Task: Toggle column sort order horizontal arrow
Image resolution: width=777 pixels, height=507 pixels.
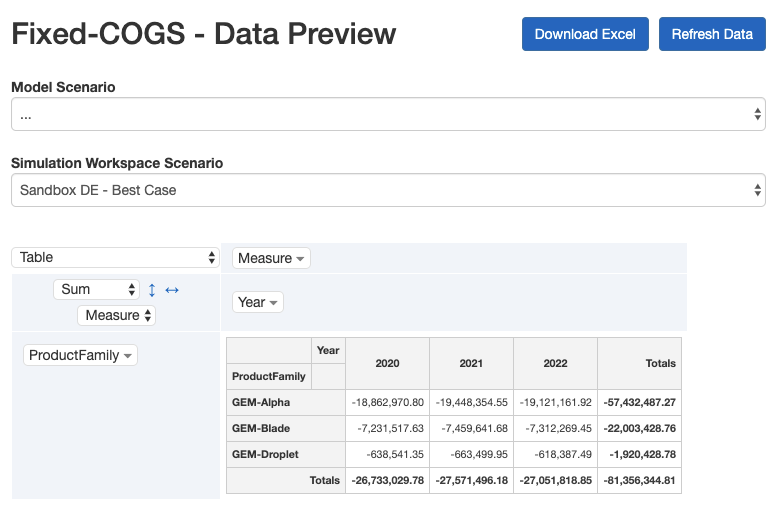Action: click(172, 290)
